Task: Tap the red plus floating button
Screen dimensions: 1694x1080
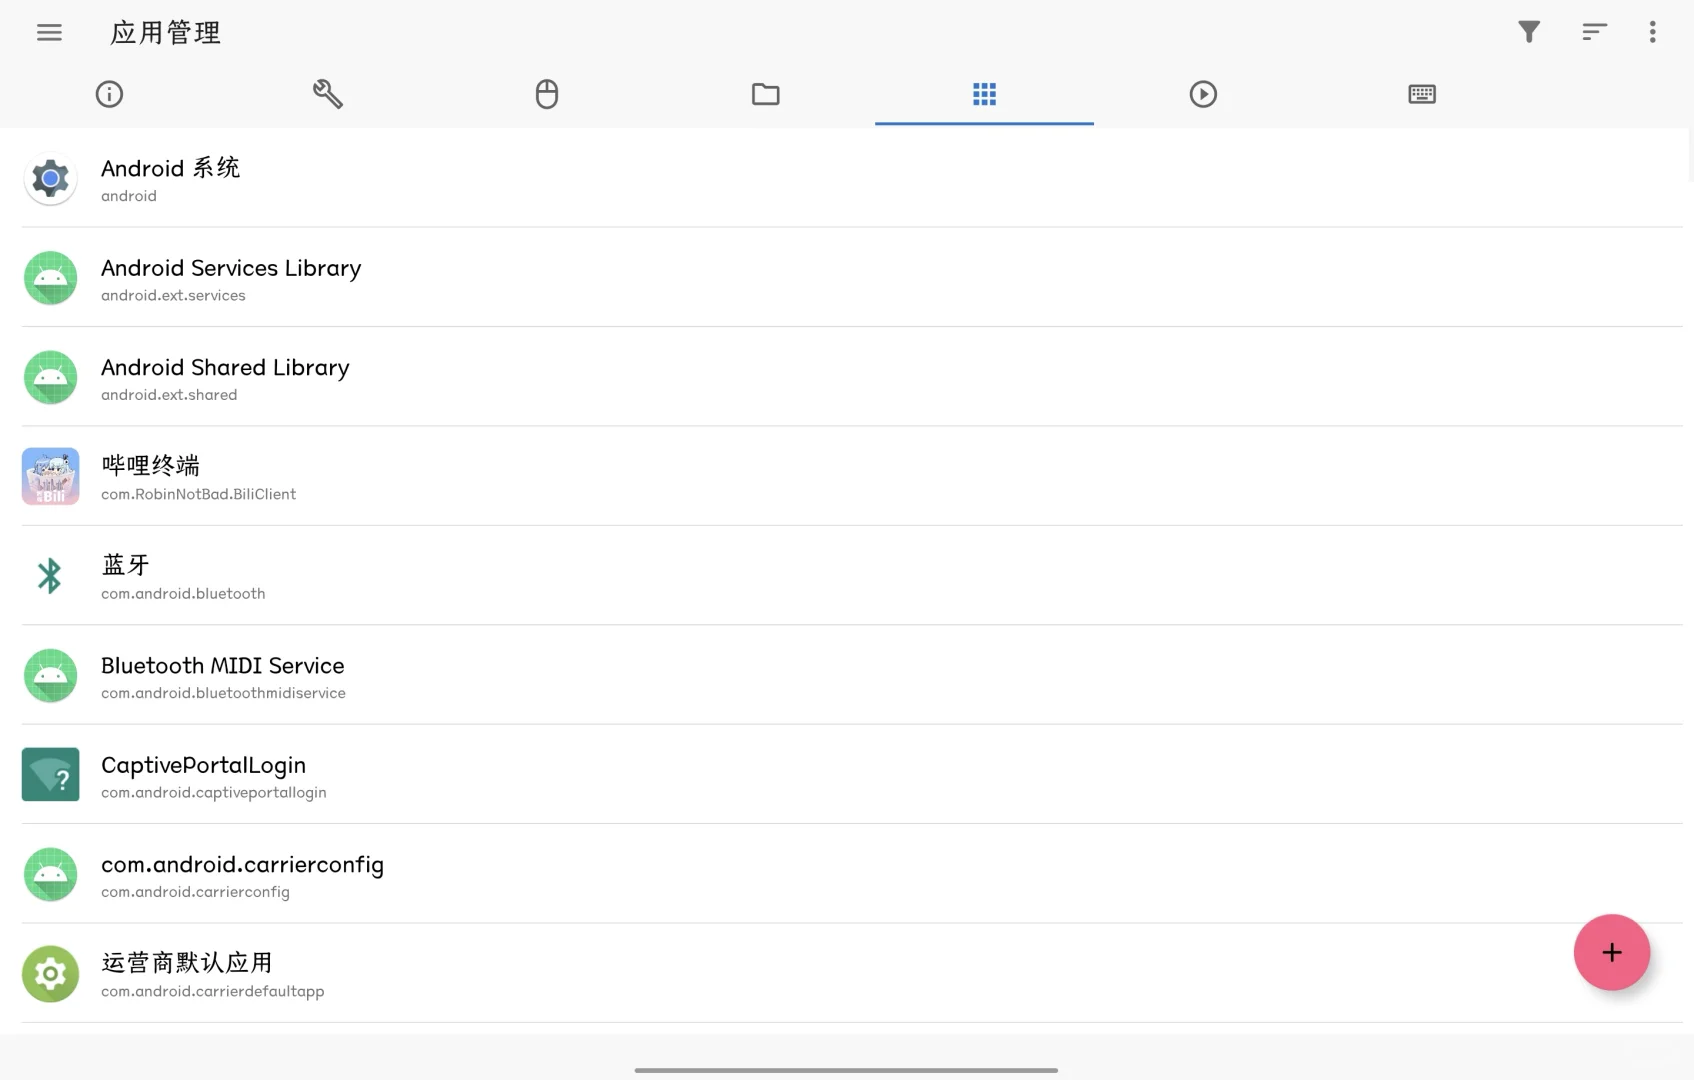Action: pyautogui.click(x=1612, y=952)
